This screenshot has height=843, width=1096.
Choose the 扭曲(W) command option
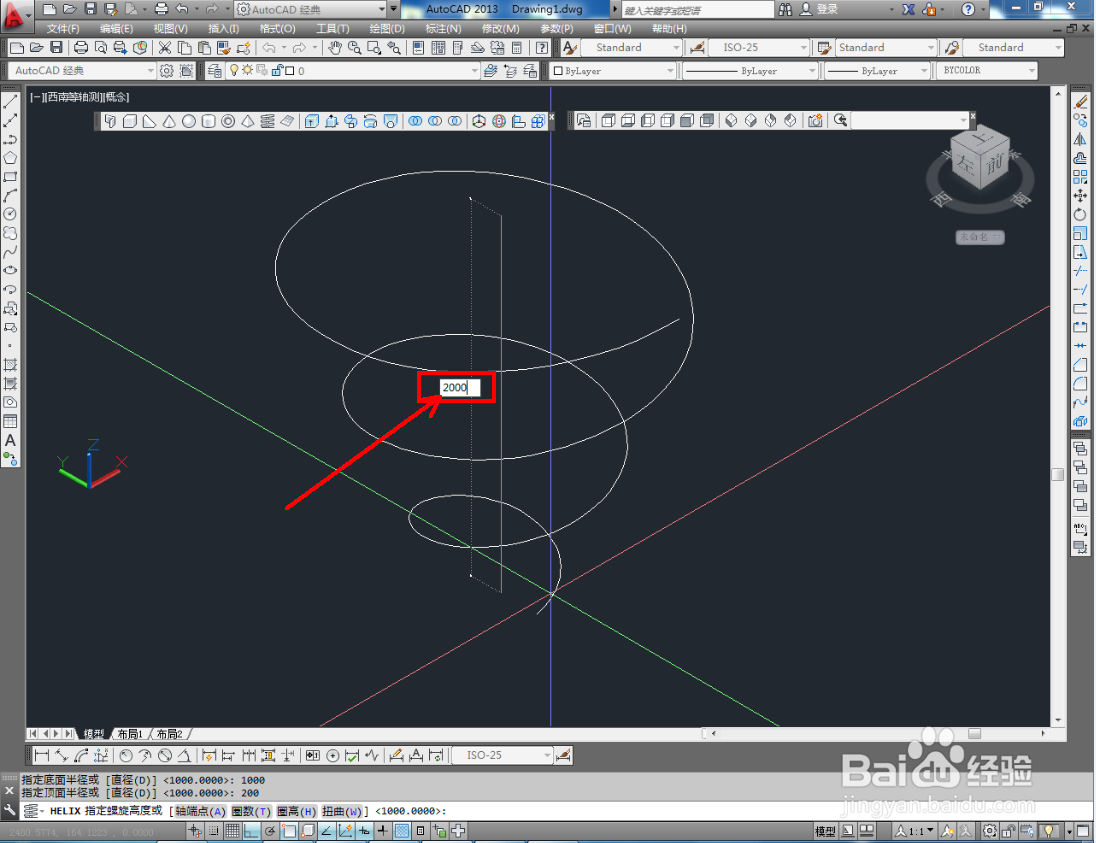coord(342,811)
